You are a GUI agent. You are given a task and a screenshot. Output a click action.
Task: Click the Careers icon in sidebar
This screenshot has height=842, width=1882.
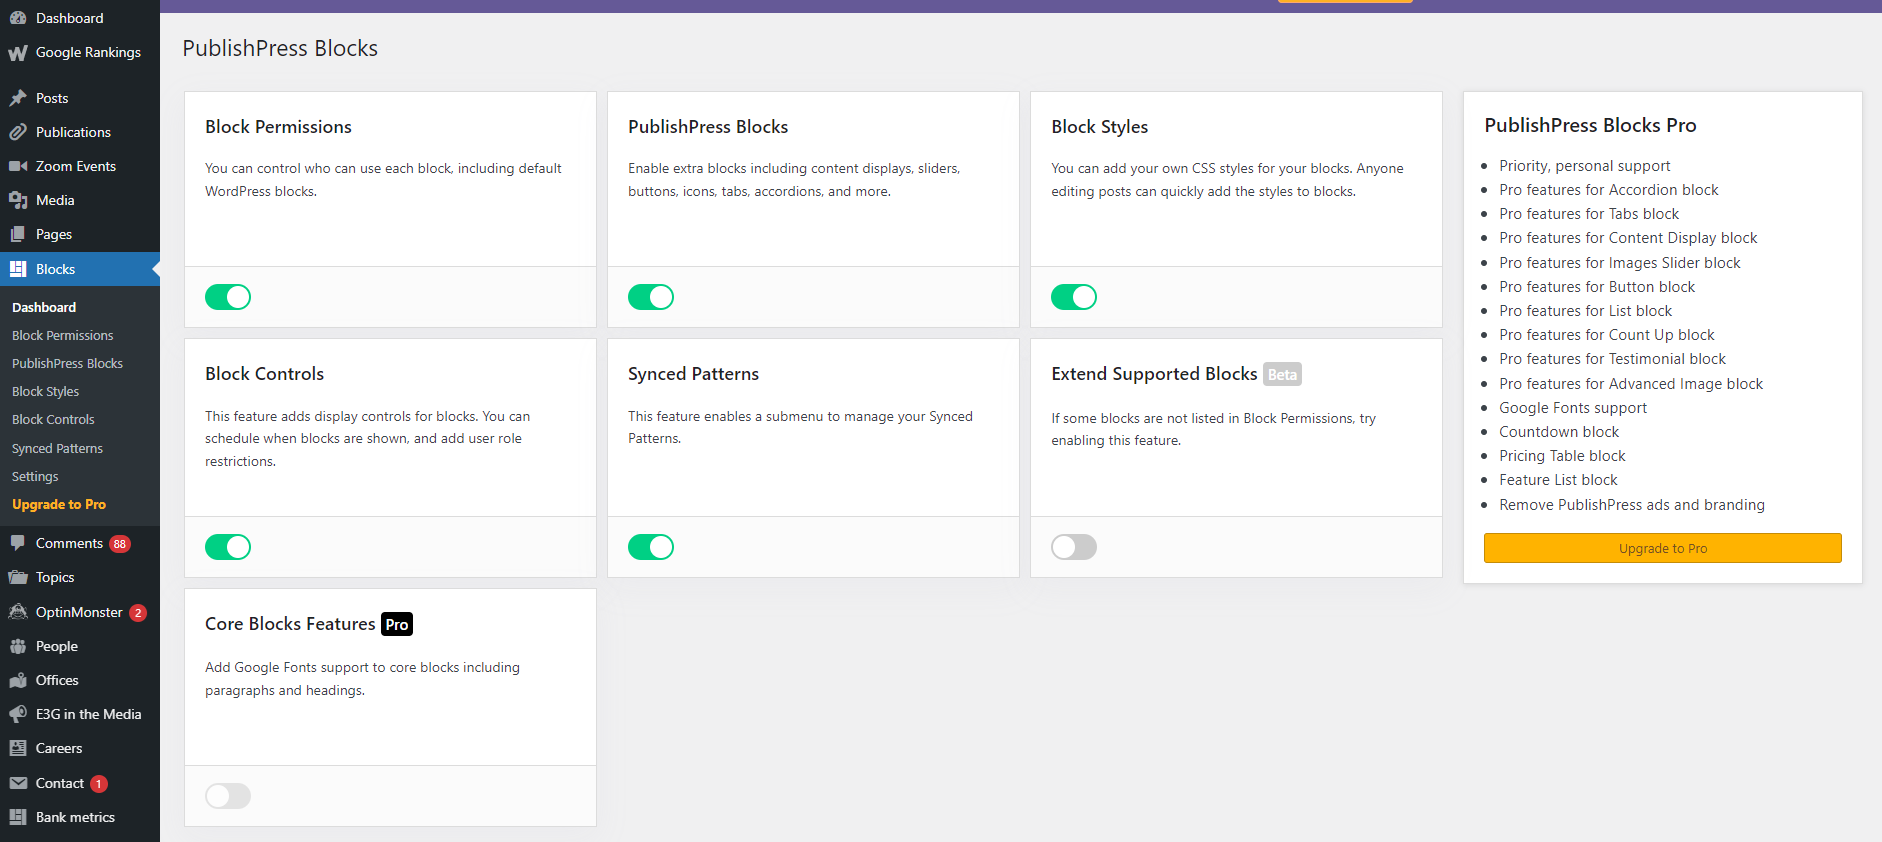tap(18, 748)
